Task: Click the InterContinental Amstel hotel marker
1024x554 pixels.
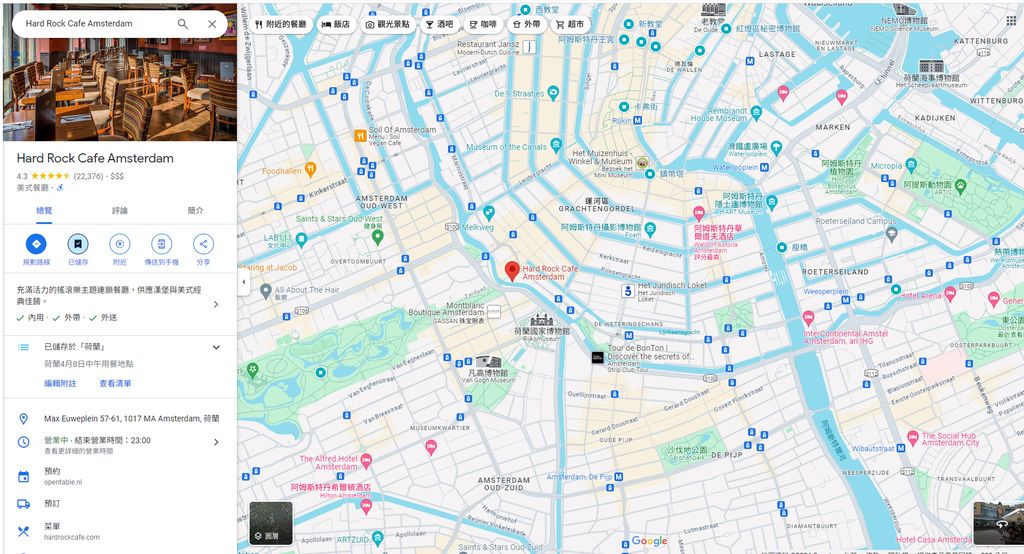Action: click(808, 318)
